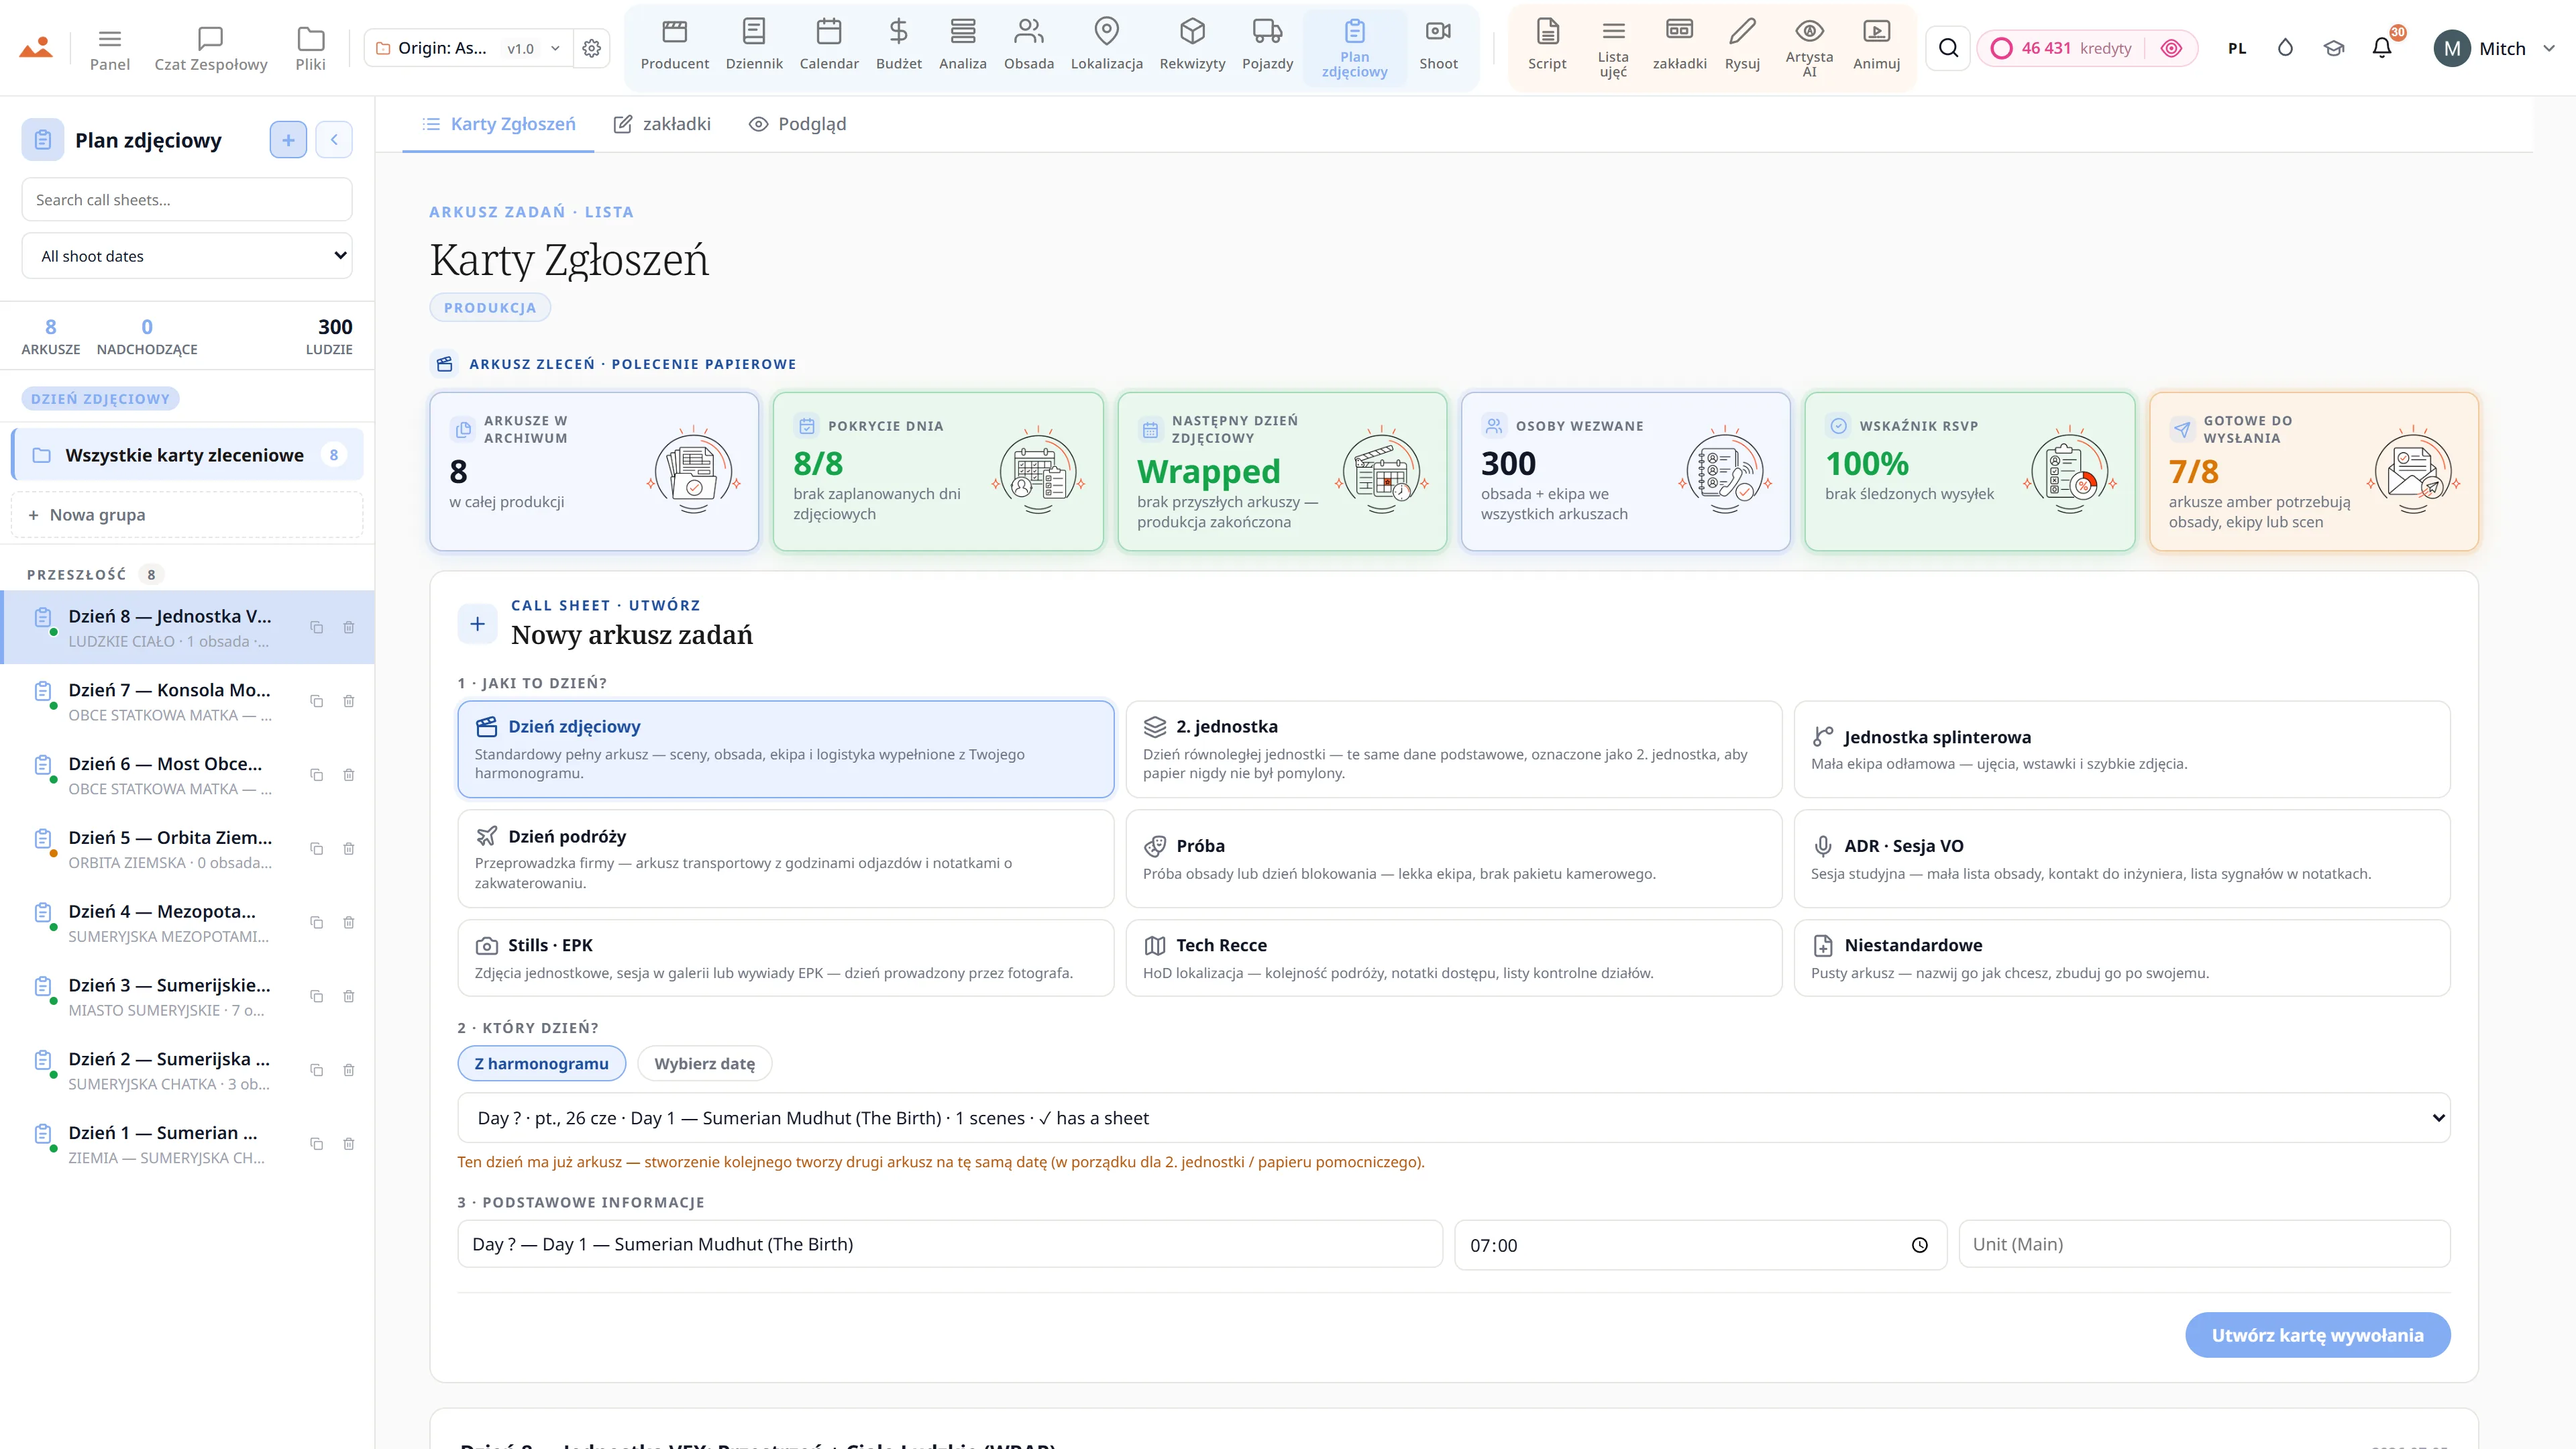Viewport: 2576px width, 1449px height.
Task: Open project settings gear icon
Action: click(x=592, y=48)
